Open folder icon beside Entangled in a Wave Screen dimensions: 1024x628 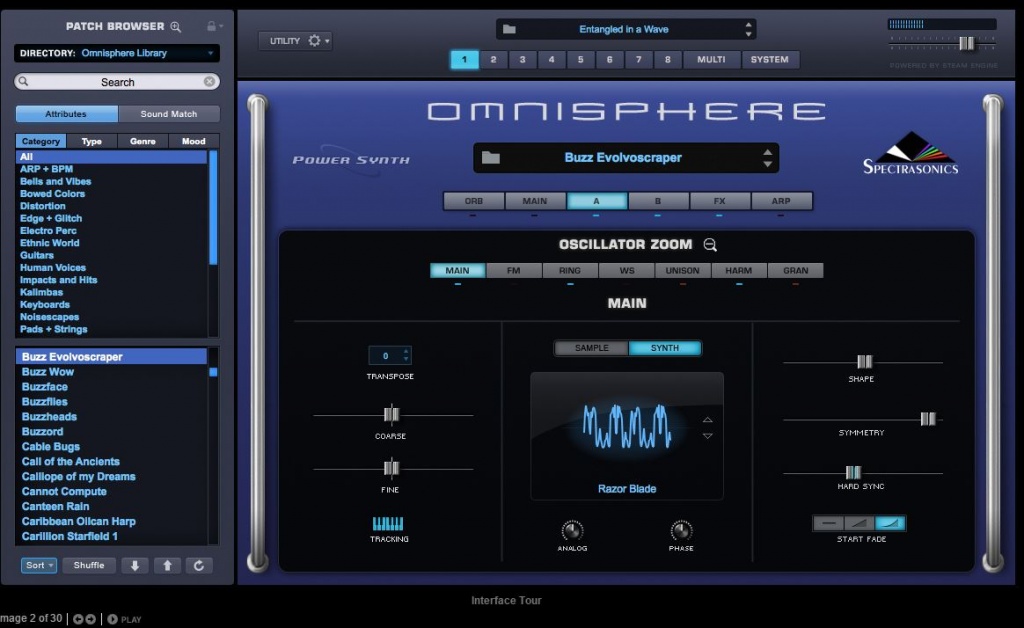[x=509, y=29]
